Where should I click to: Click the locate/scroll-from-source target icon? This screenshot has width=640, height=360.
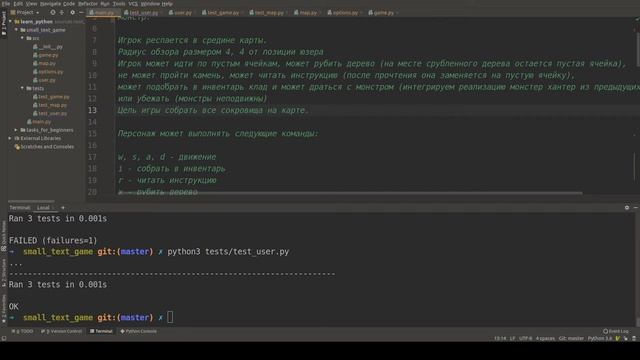53,13
